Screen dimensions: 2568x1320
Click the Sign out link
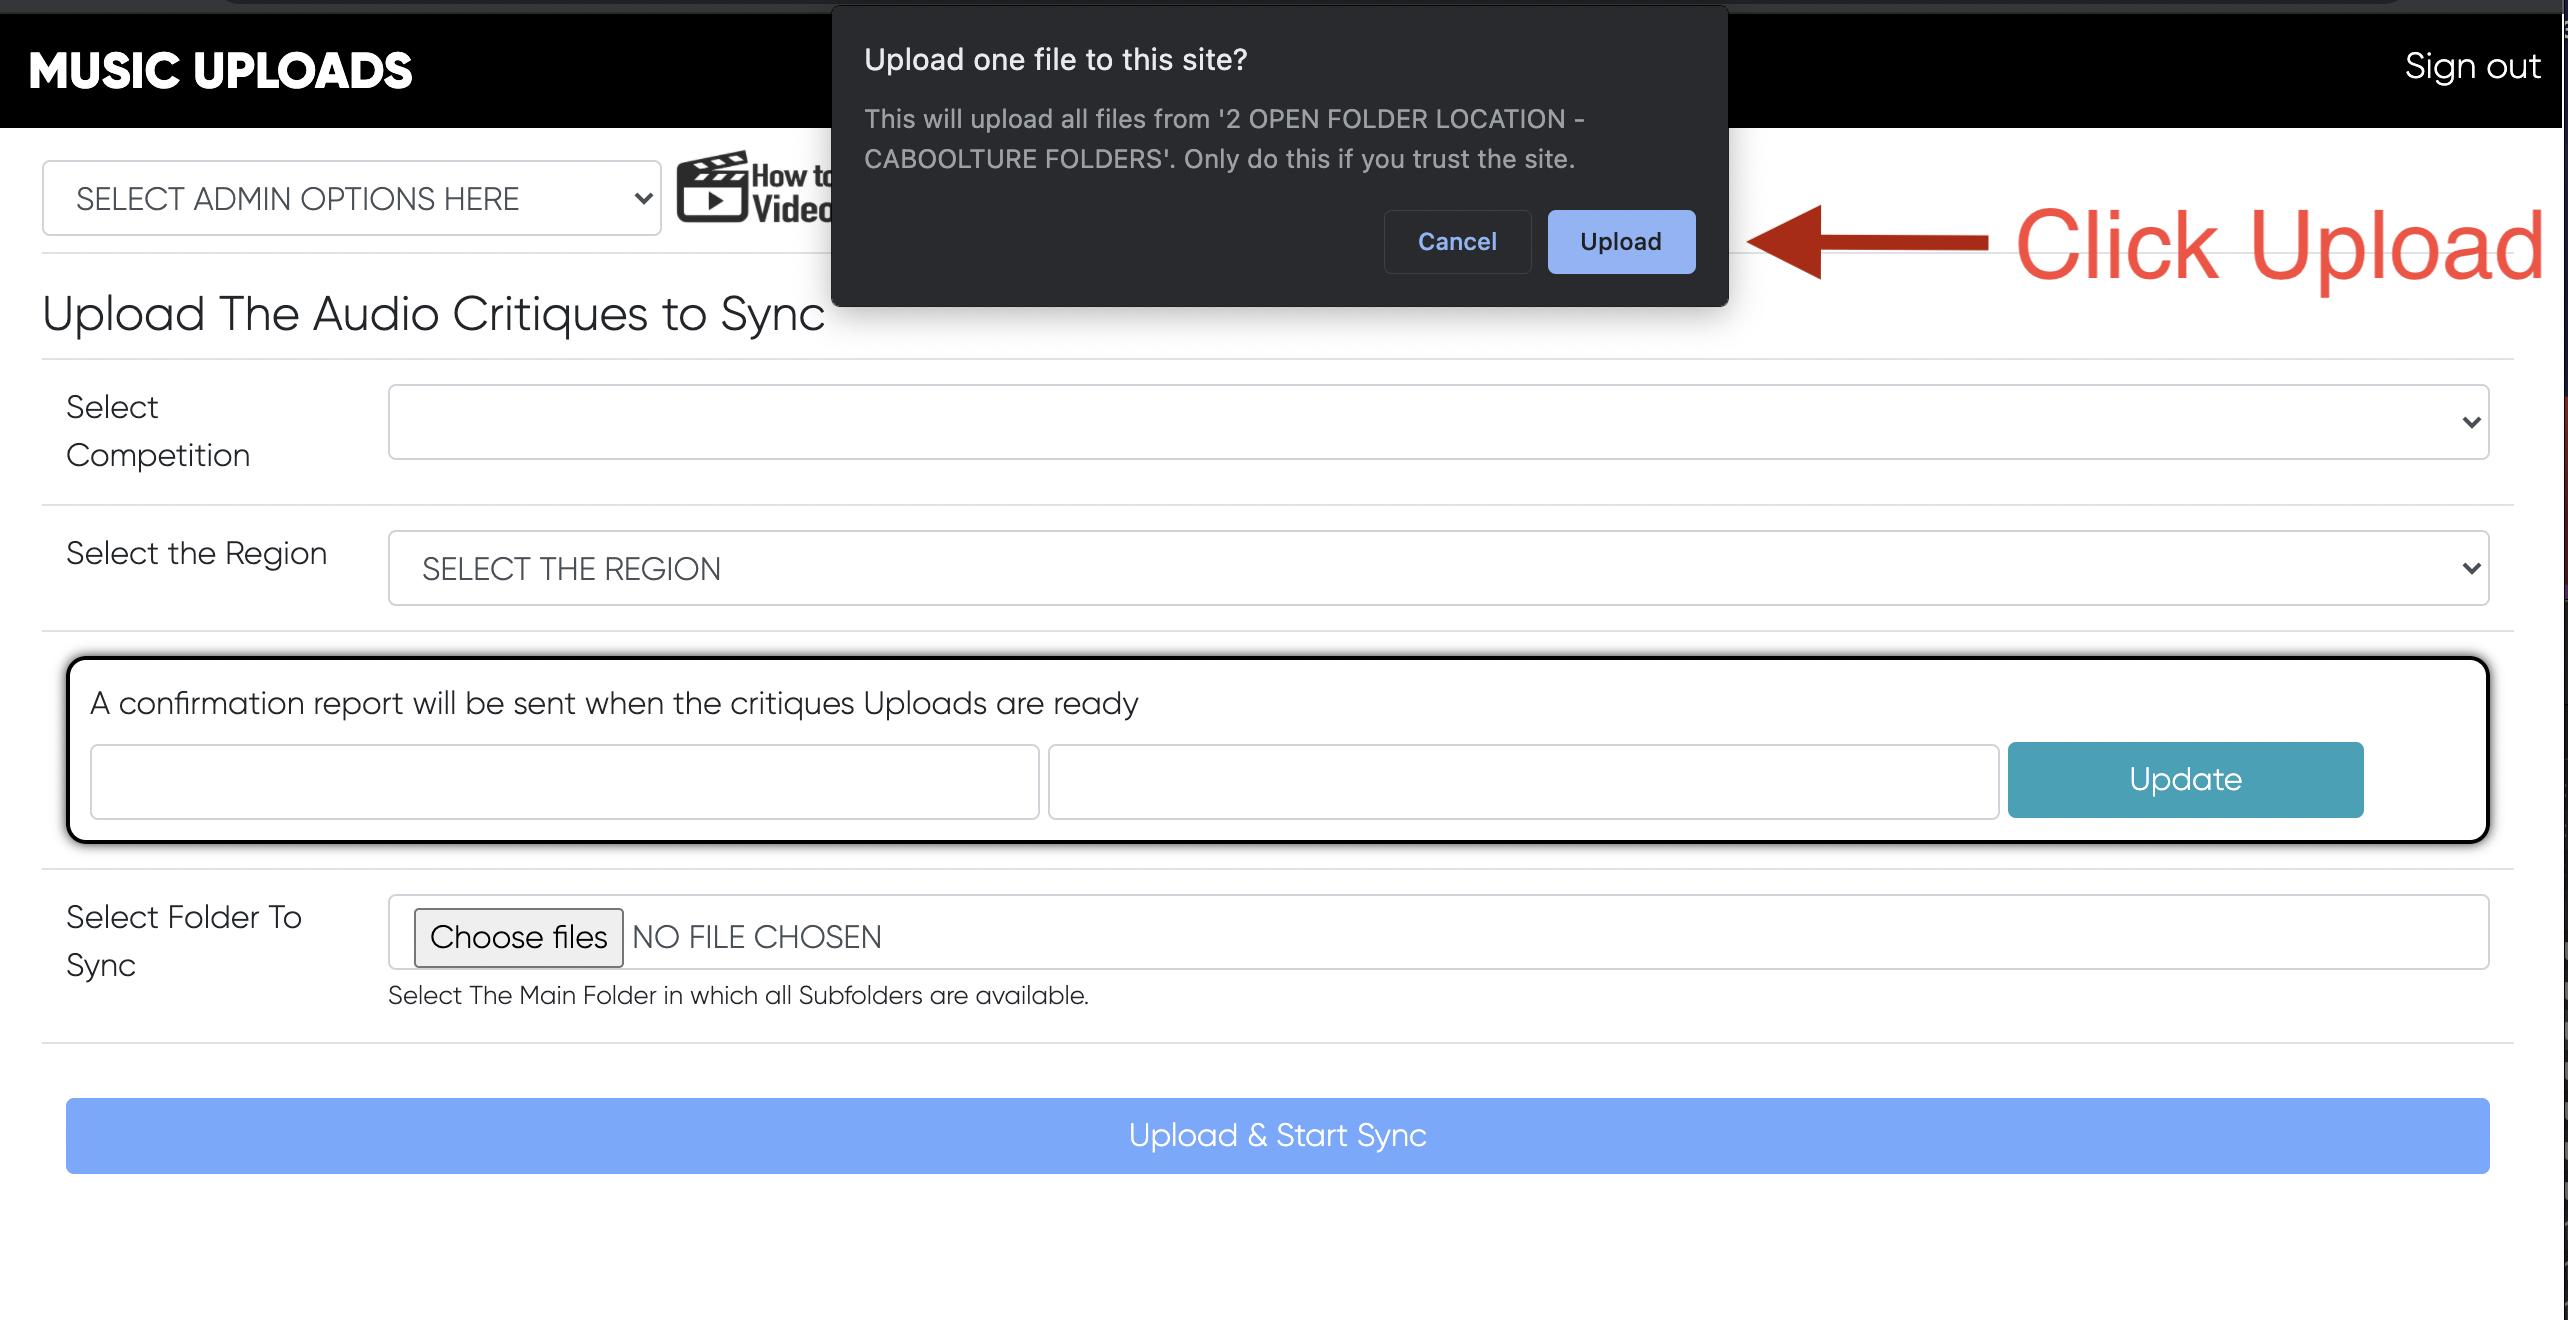click(x=2472, y=66)
